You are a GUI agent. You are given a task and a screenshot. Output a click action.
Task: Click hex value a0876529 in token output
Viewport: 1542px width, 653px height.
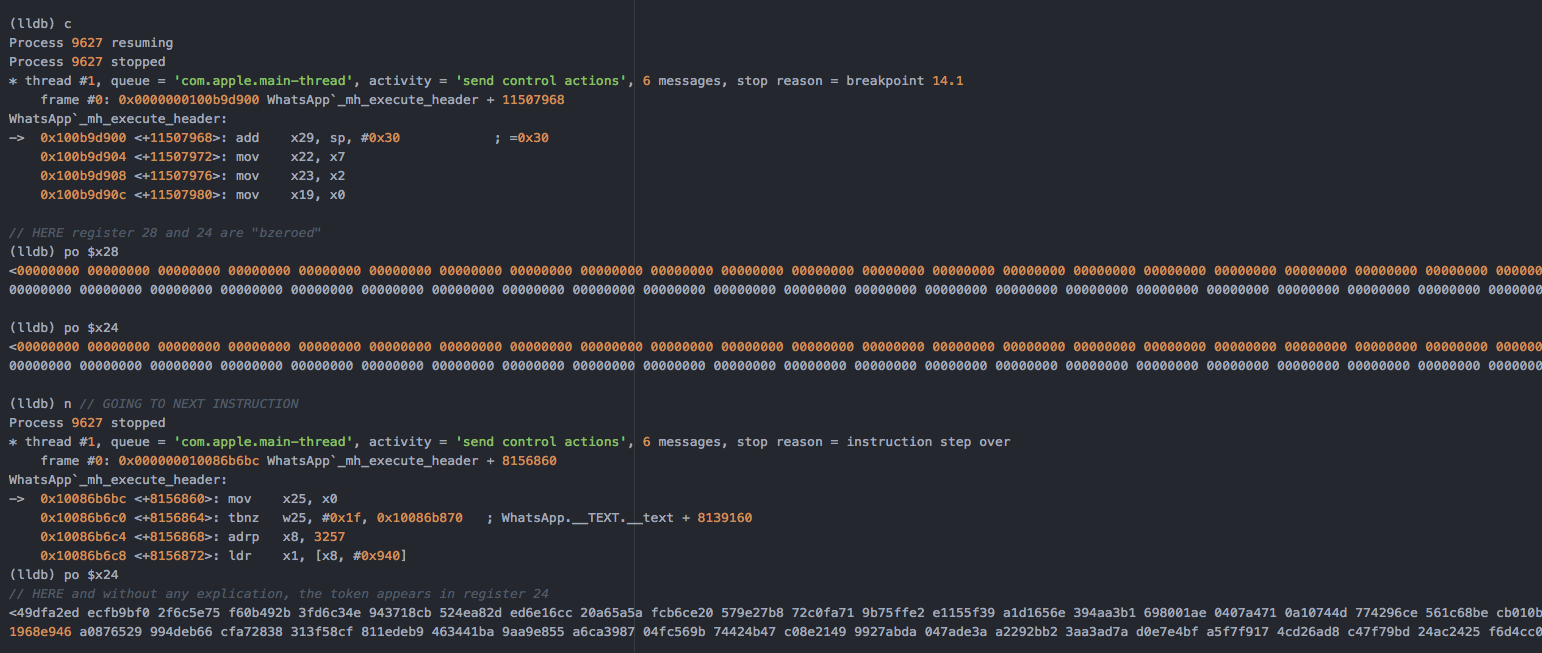[111, 632]
